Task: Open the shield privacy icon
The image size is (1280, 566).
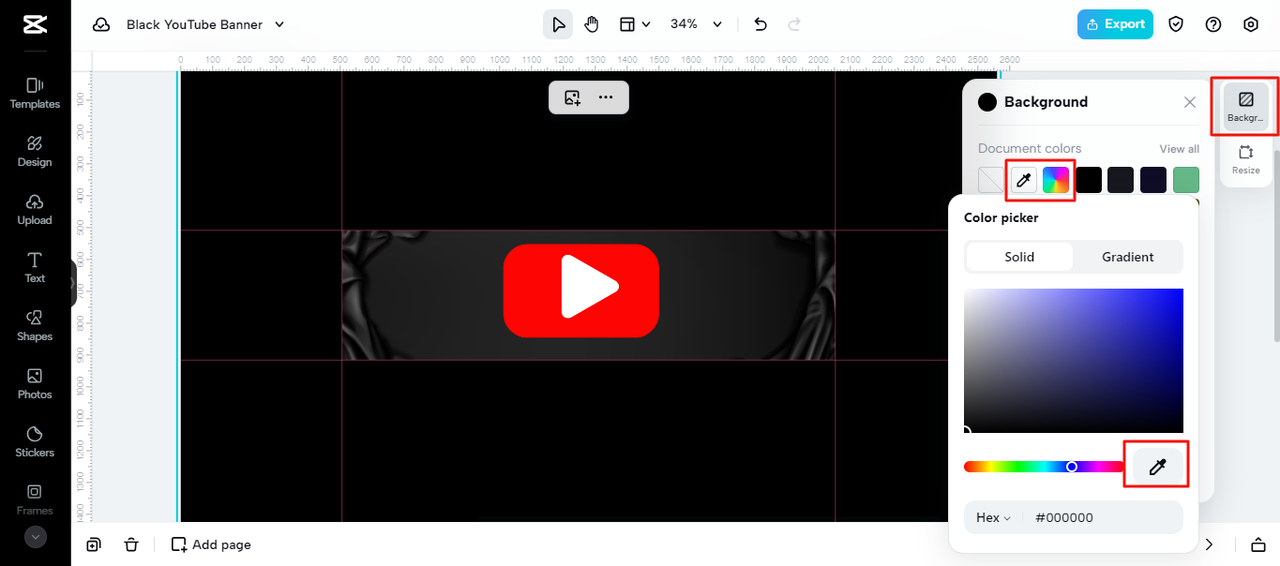Action: 1176,25
